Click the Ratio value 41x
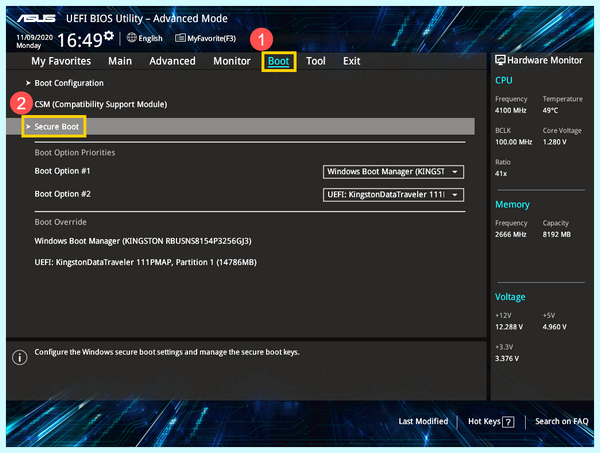600x453 pixels. pyautogui.click(x=501, y=174)
